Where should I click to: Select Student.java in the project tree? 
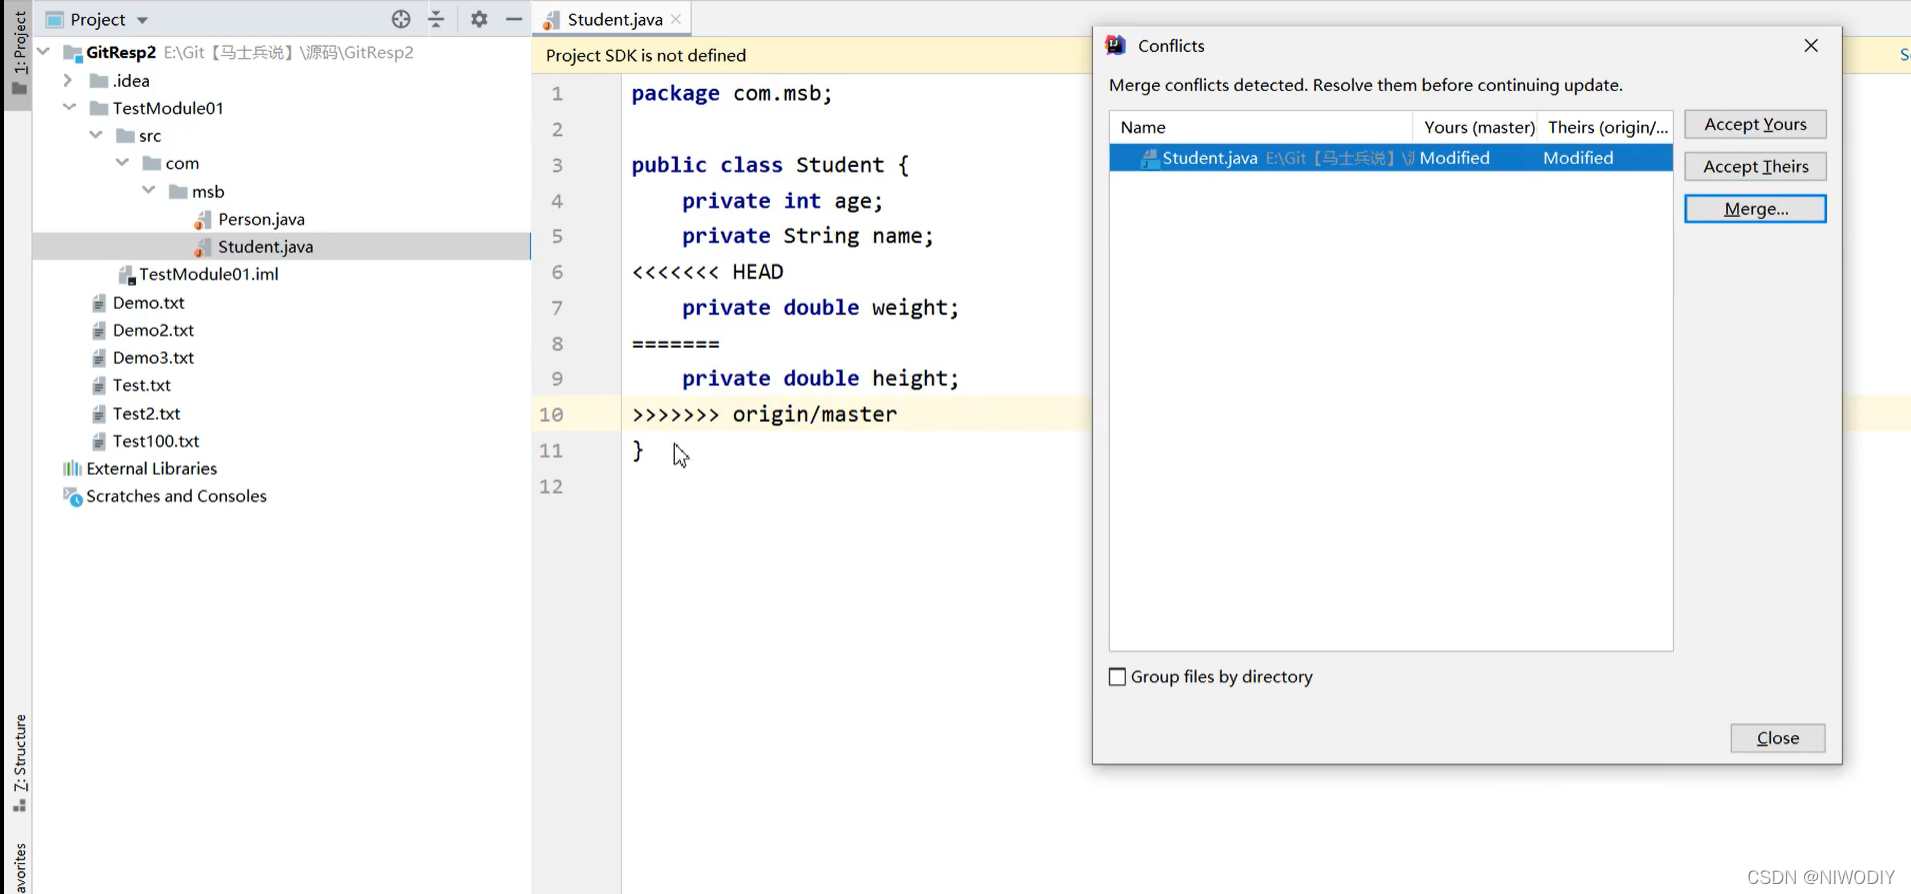click(x=265, y=246)
